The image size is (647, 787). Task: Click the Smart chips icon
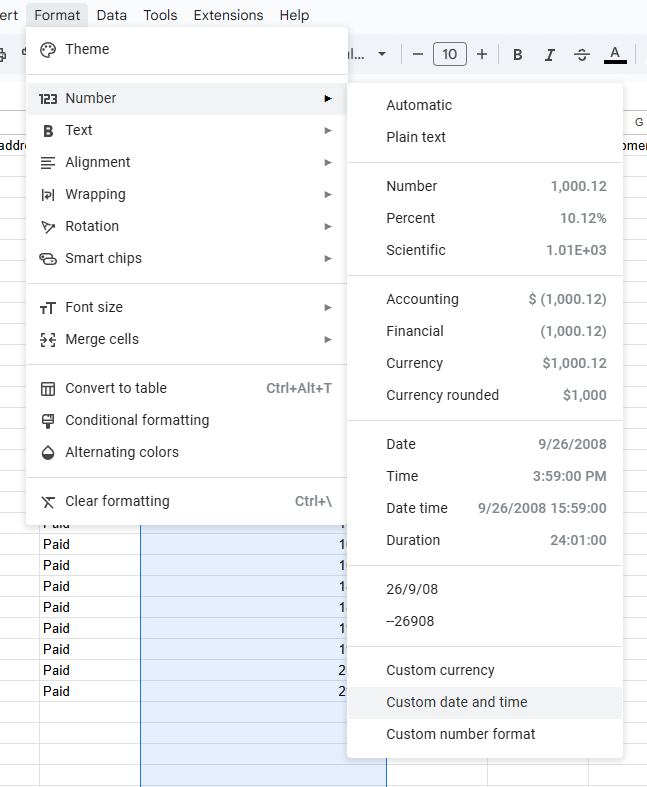point(48,259)
